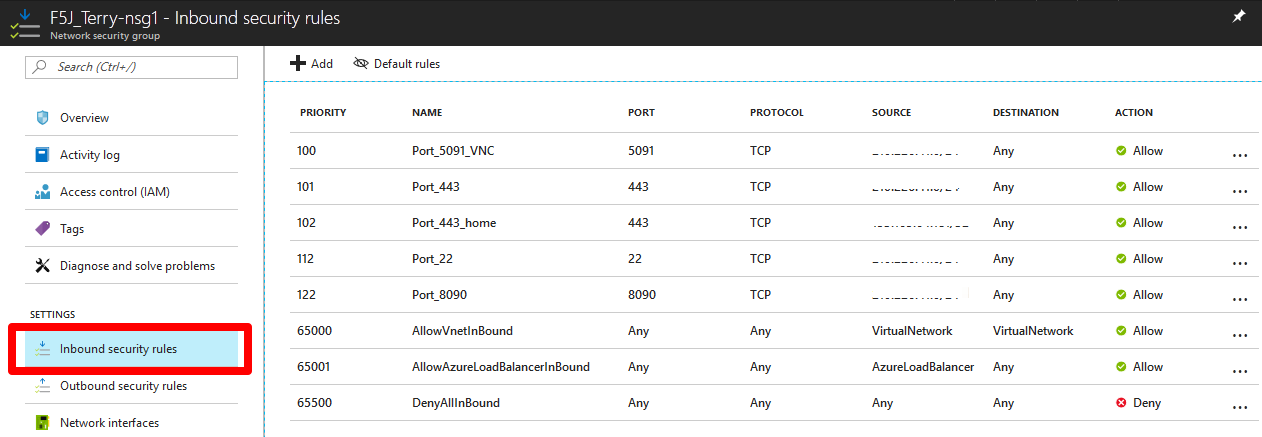Open the ellipsis menu for Port_22 rule
This screenshot has width=1262, height=437.
click(x=1240, y=263)
